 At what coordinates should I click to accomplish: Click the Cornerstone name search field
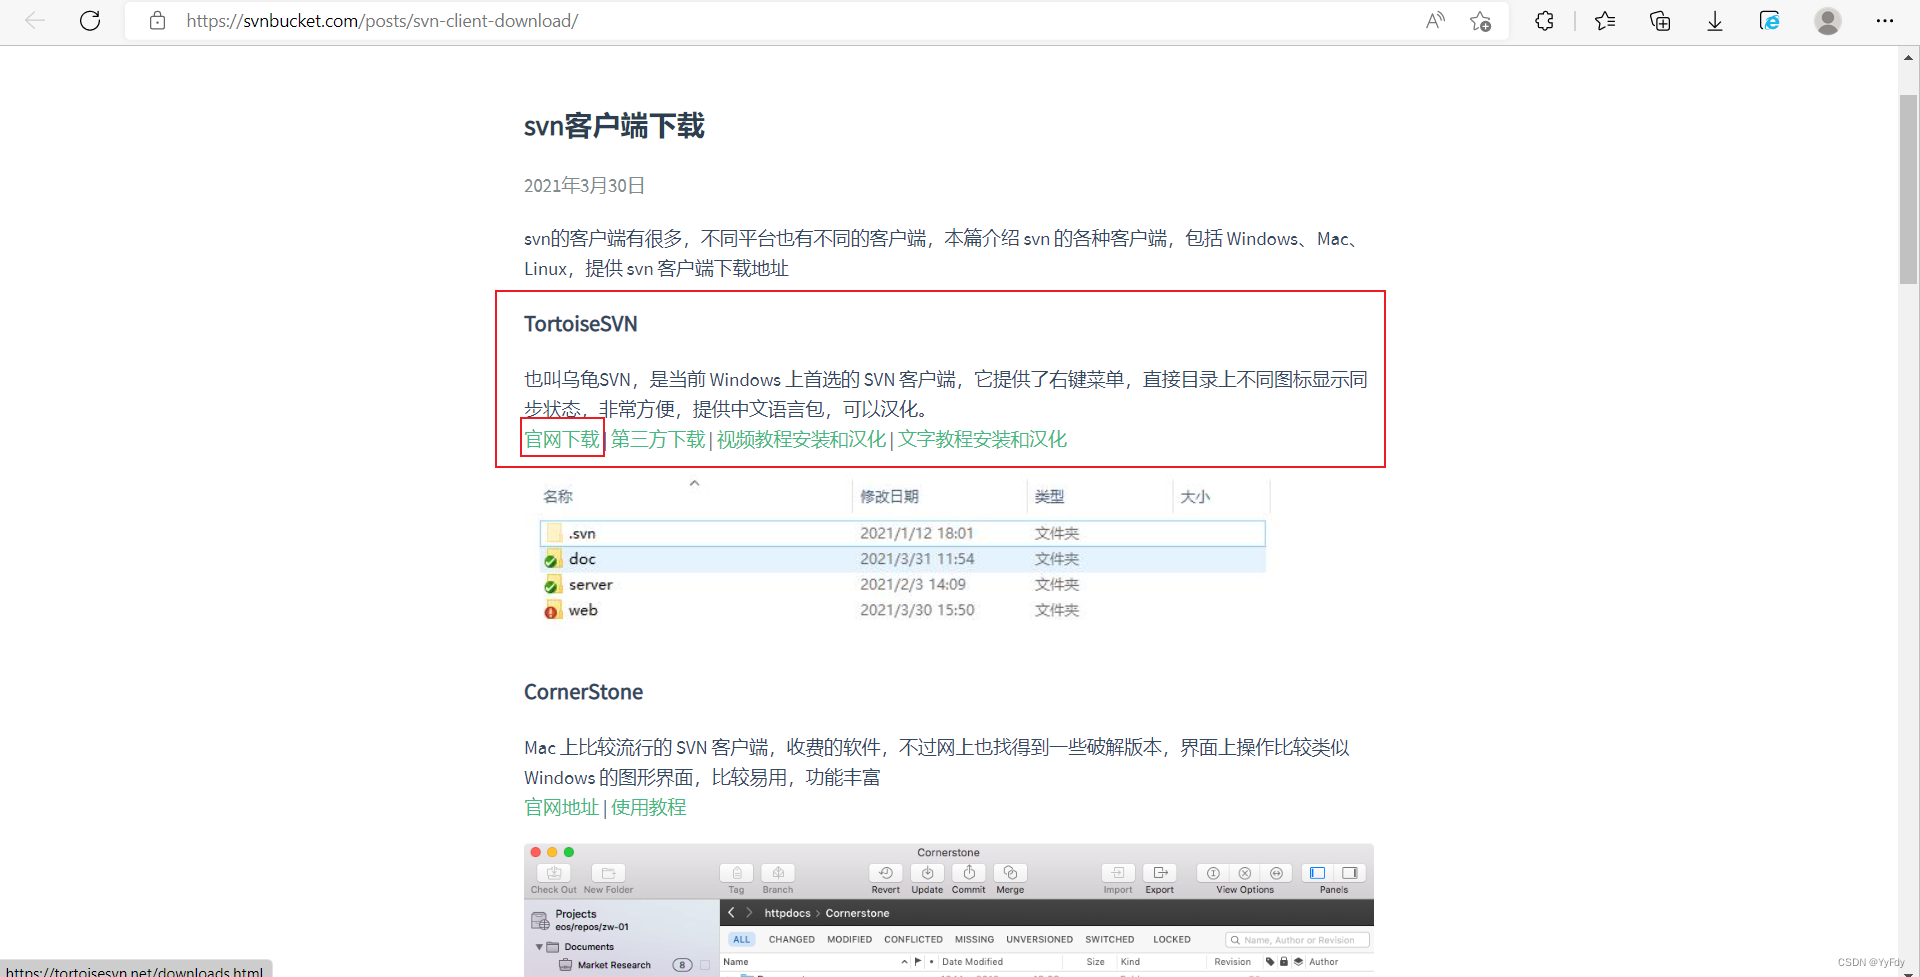(x=1297, y=940)
